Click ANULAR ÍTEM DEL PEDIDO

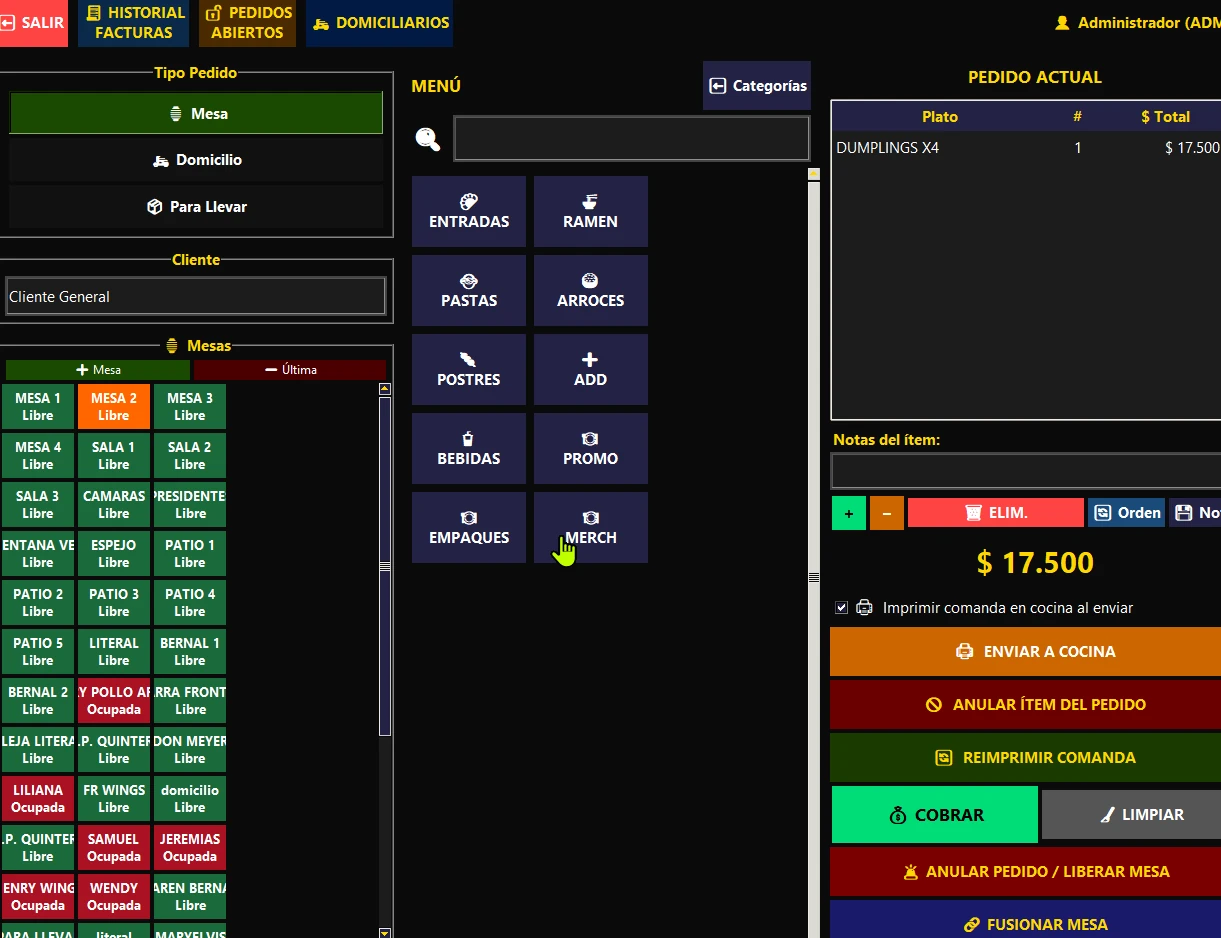click(1025, 705)
